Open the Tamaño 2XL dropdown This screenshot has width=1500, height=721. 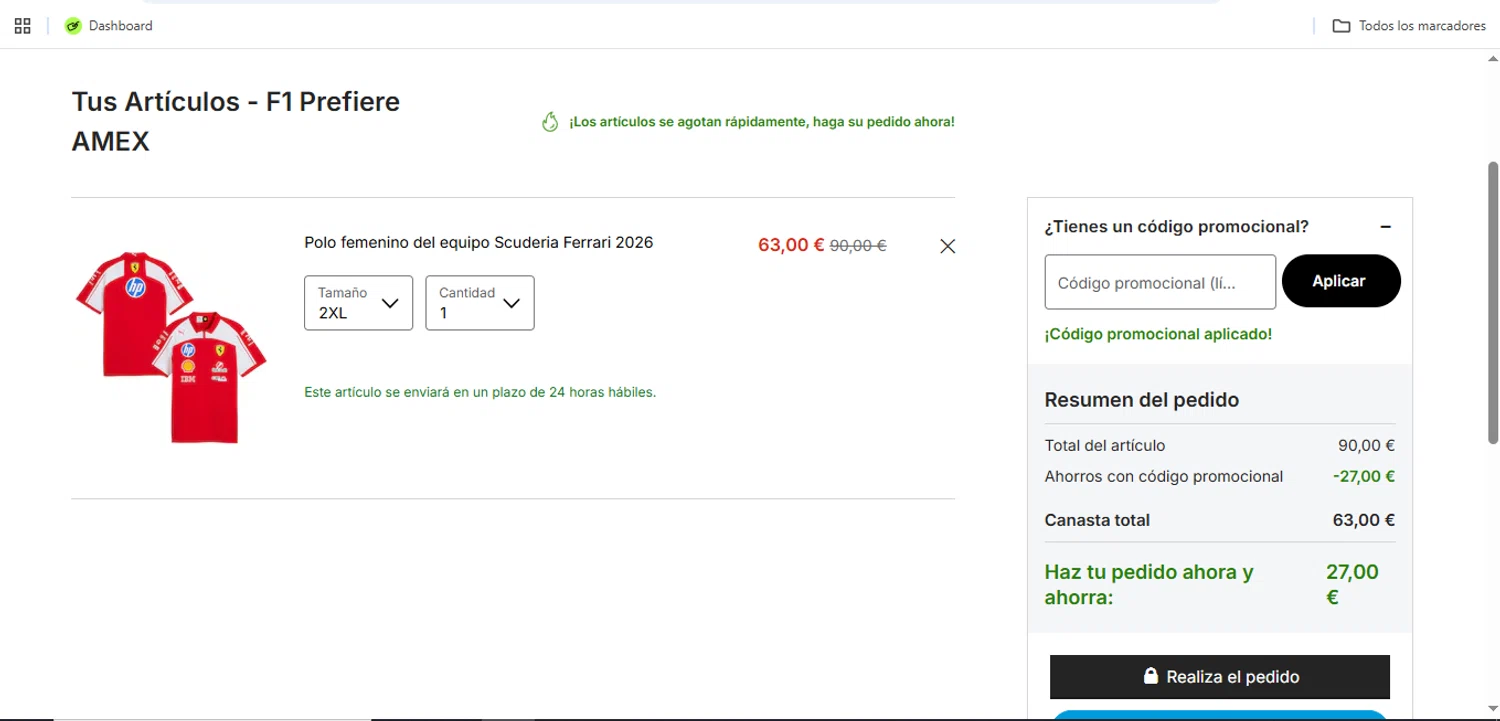click(x=358, y=303)
